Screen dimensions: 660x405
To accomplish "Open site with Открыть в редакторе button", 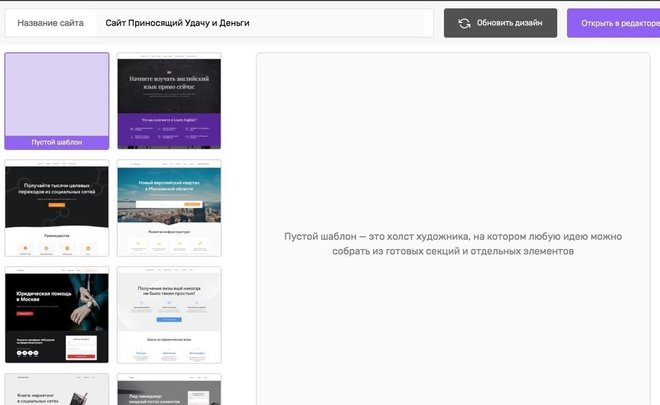I will [613, 23].
